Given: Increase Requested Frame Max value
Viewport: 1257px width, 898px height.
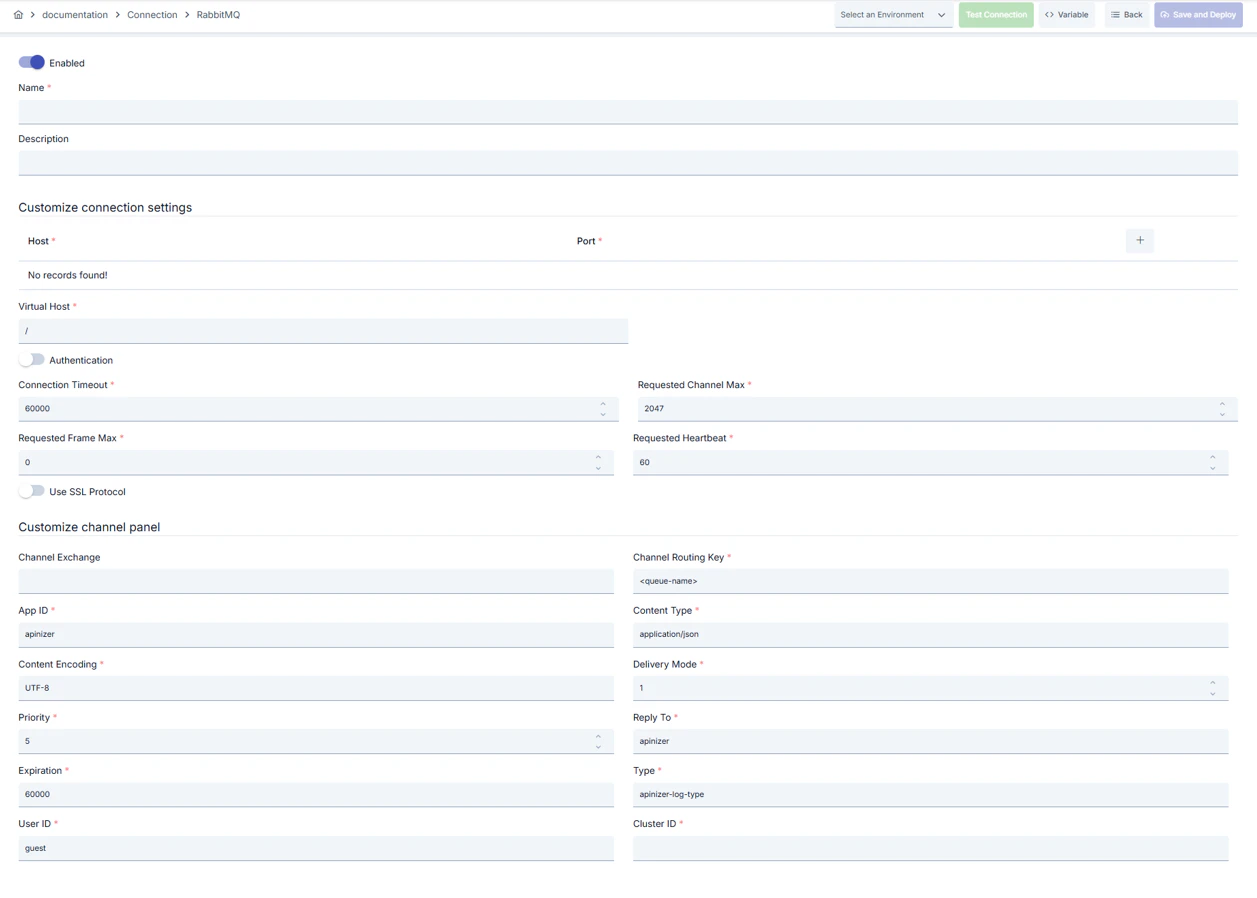Looking at the screenshot, I should coord(598,458).
